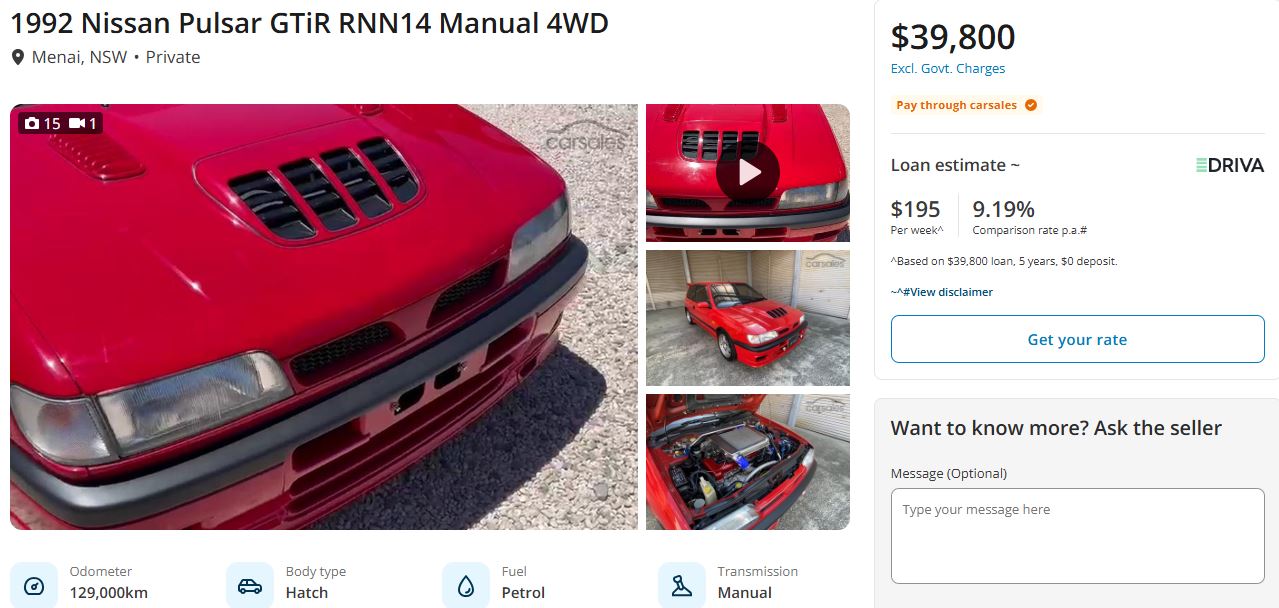This screenshot has width=1279, height=608.
Task: Open the main bonnet photo
Action: coord(324,317)
